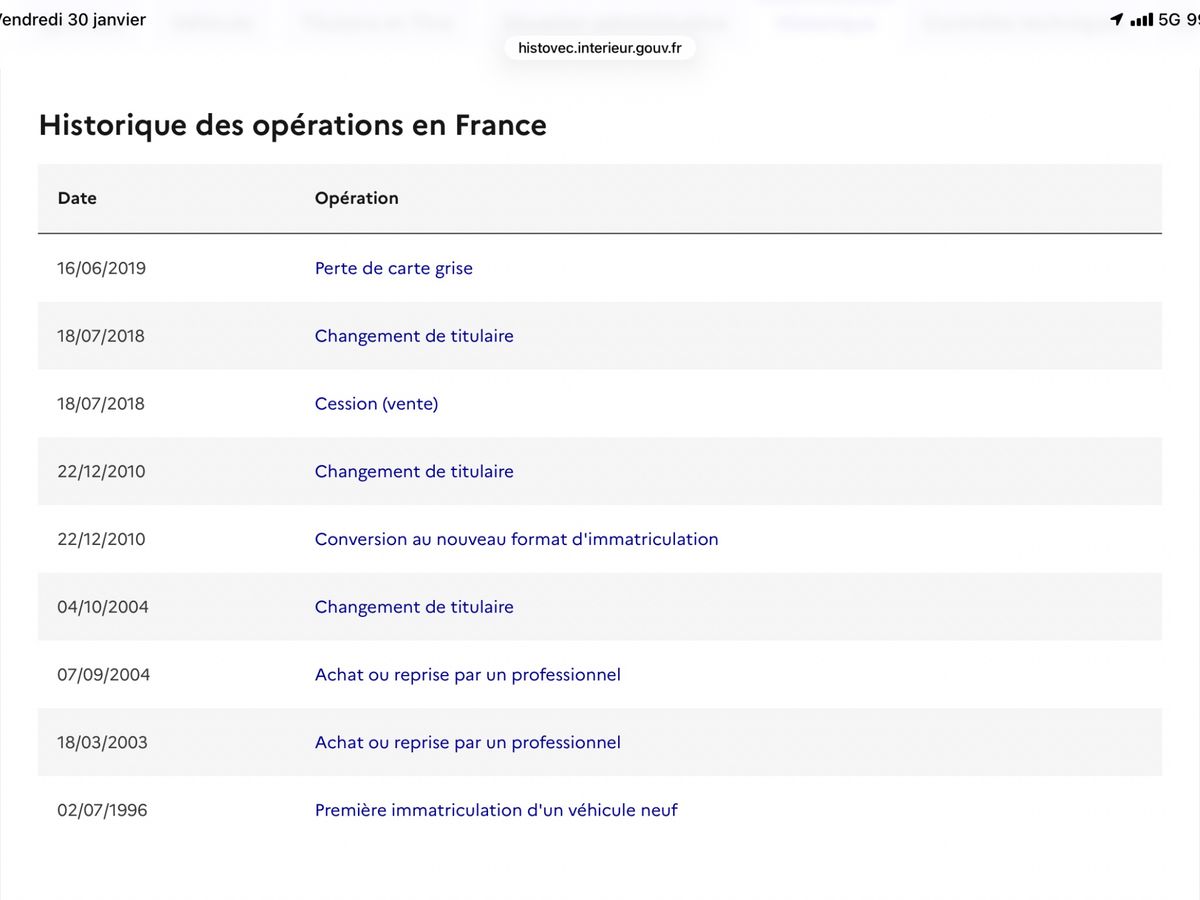Open Première immatriculation d'un véhicule neuf
This screenshot has height=900, width=1200.
pos(496,810)
